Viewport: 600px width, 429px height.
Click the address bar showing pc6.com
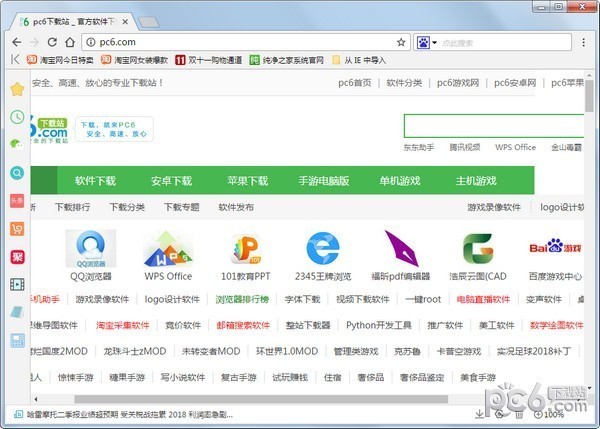(x=245, y=42)
